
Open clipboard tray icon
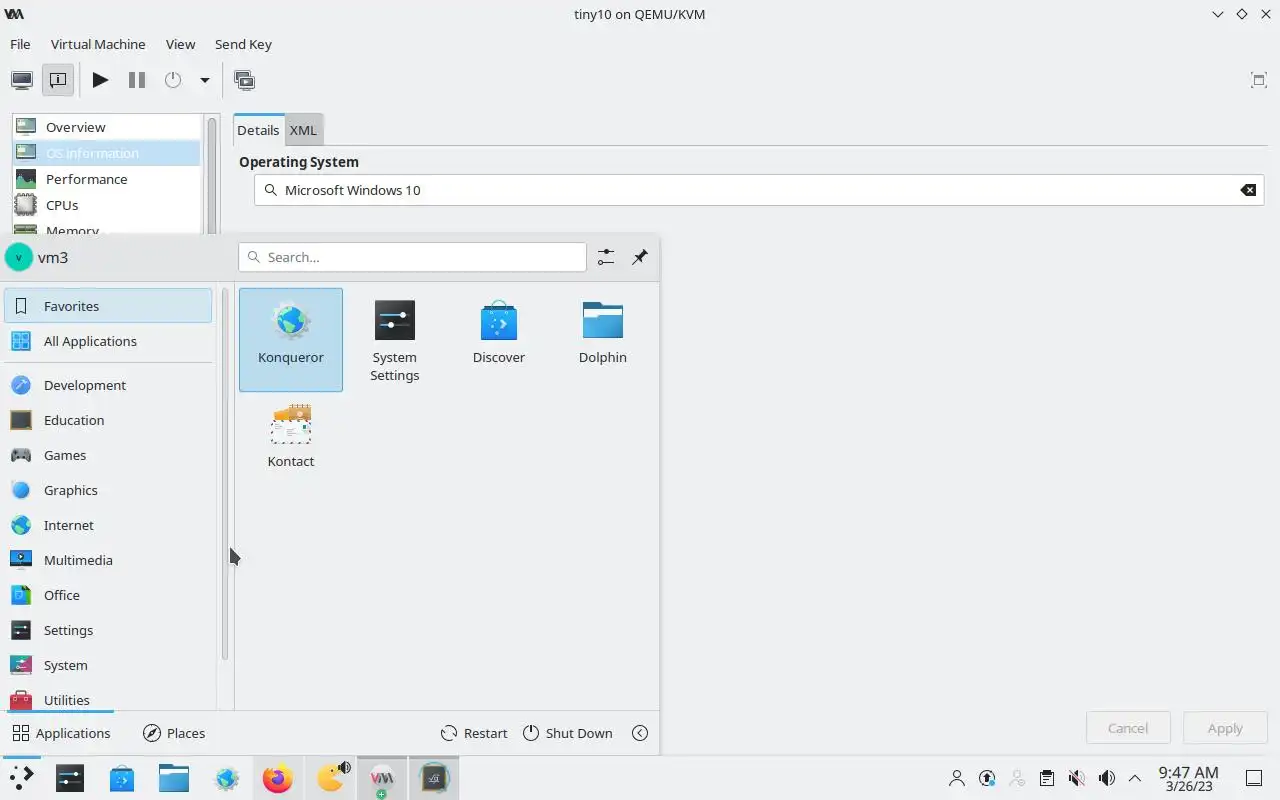click(1047, 778)
